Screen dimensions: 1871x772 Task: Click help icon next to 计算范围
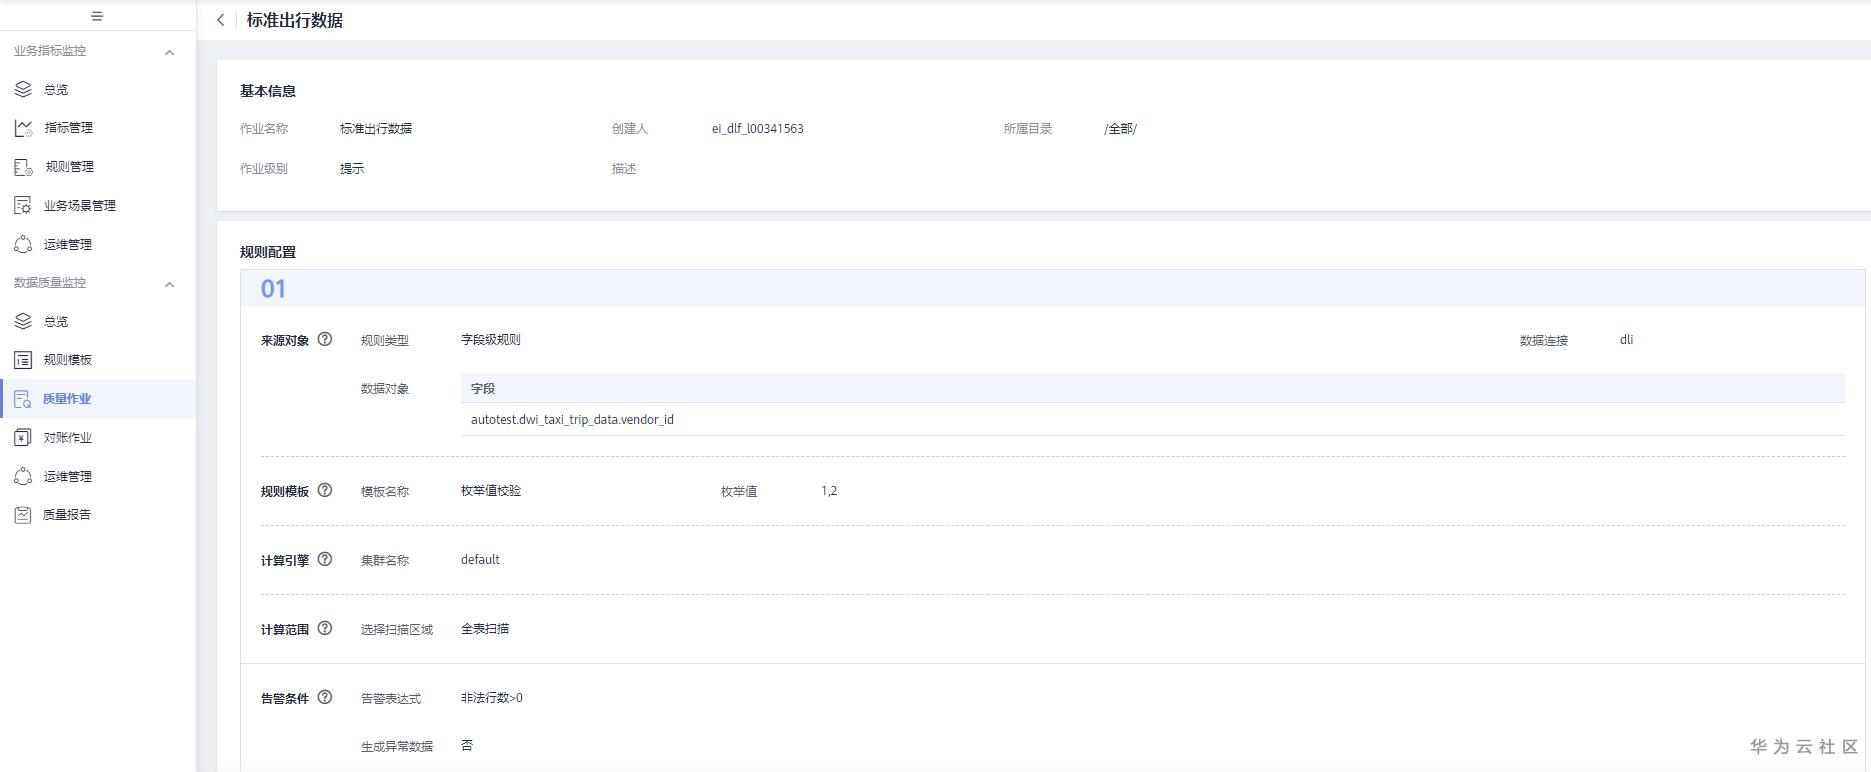point(325,628)
